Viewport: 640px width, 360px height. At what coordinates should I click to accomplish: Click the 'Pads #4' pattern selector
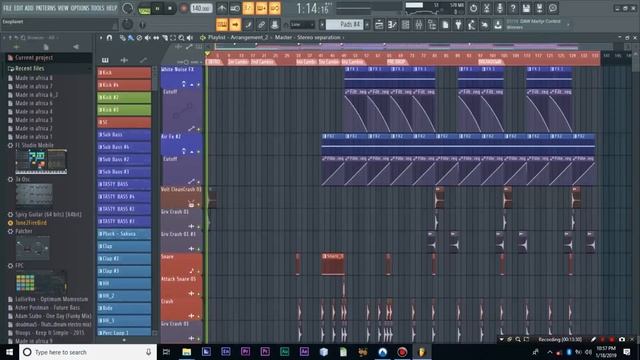point(345,25)
